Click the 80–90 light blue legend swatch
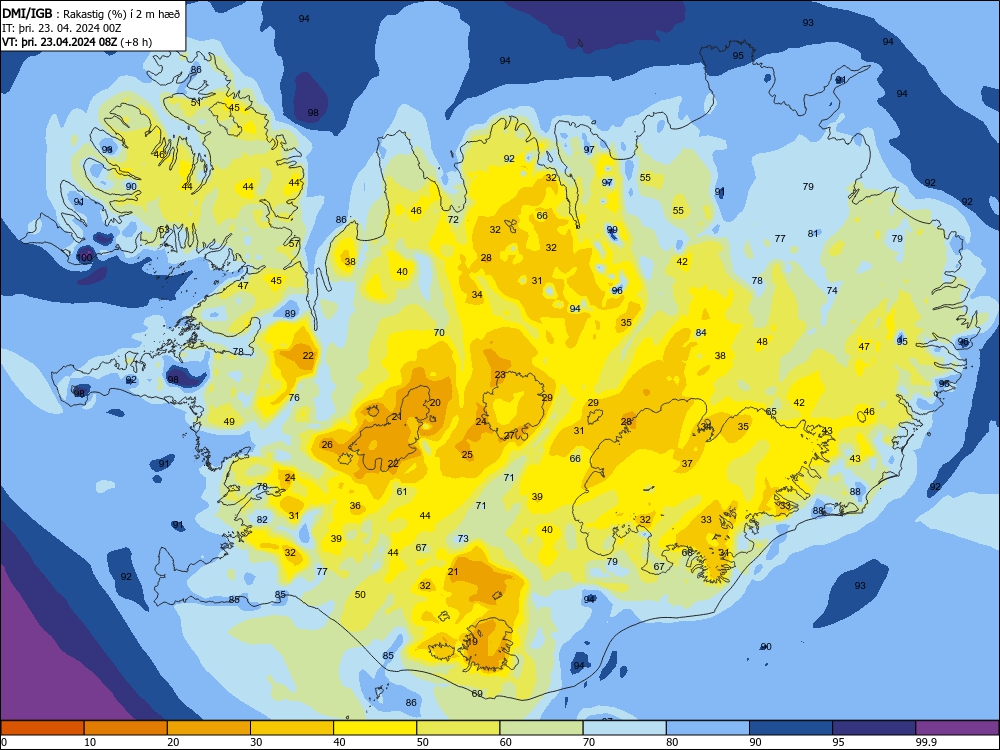 point(708,728)
